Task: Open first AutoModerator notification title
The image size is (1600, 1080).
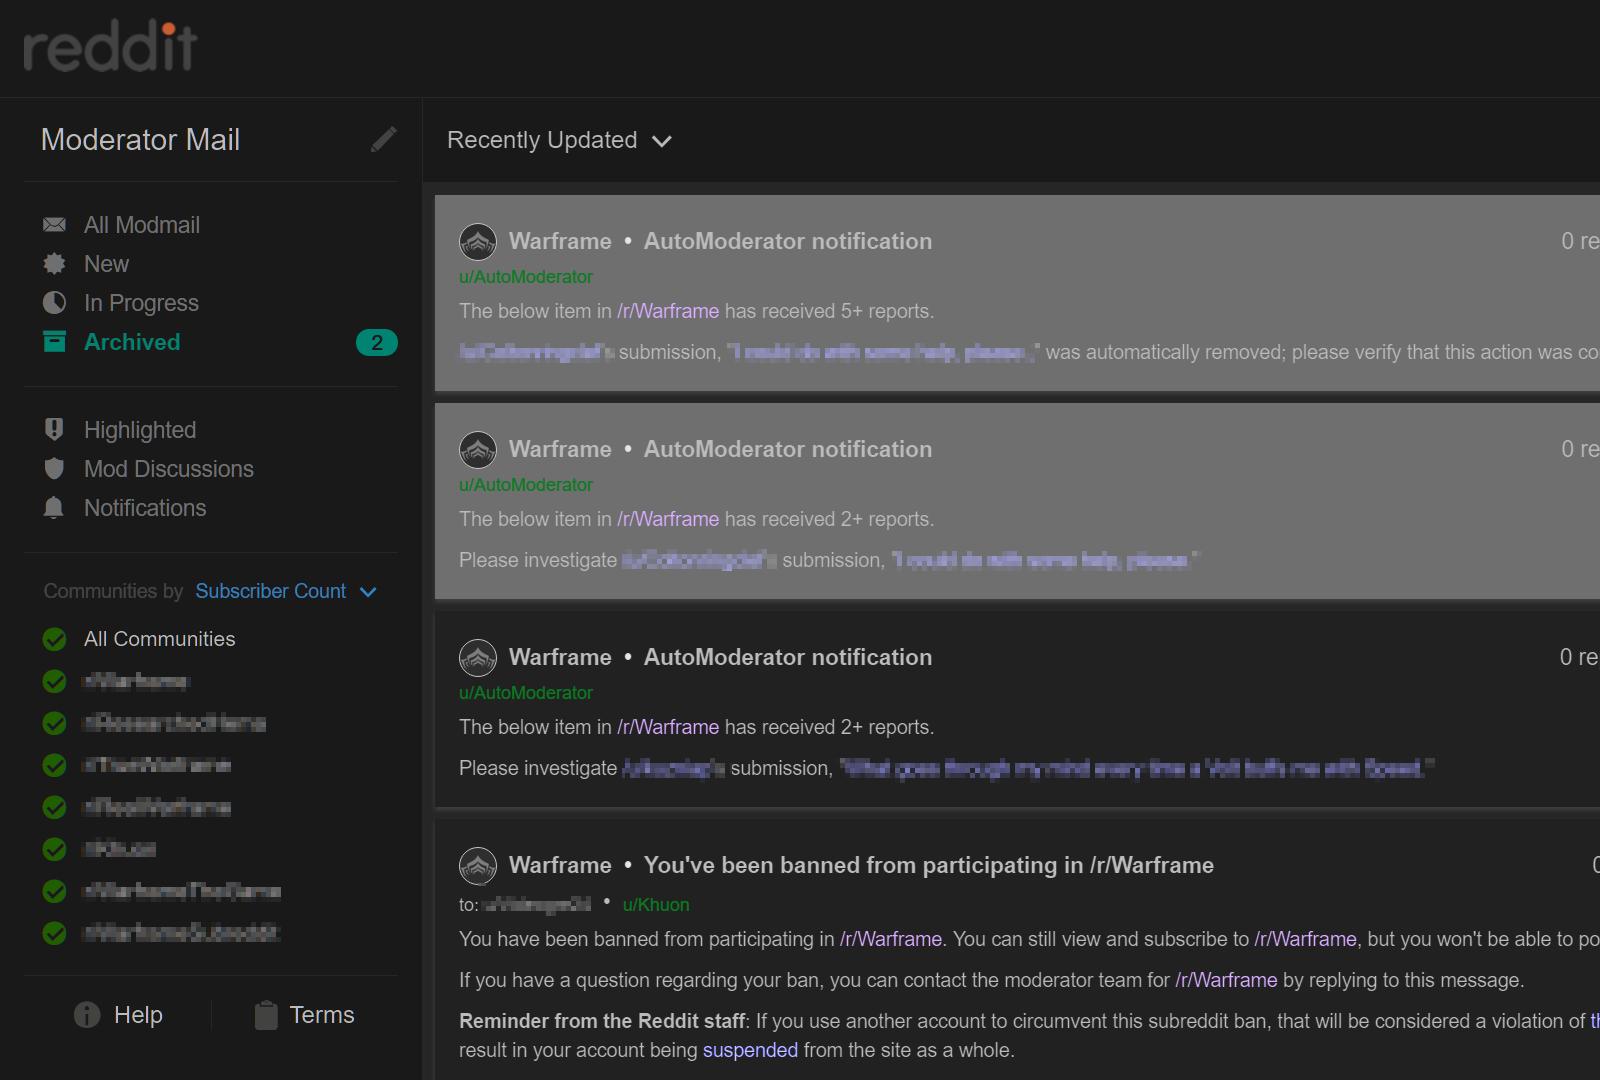Action: click(788, 241)
